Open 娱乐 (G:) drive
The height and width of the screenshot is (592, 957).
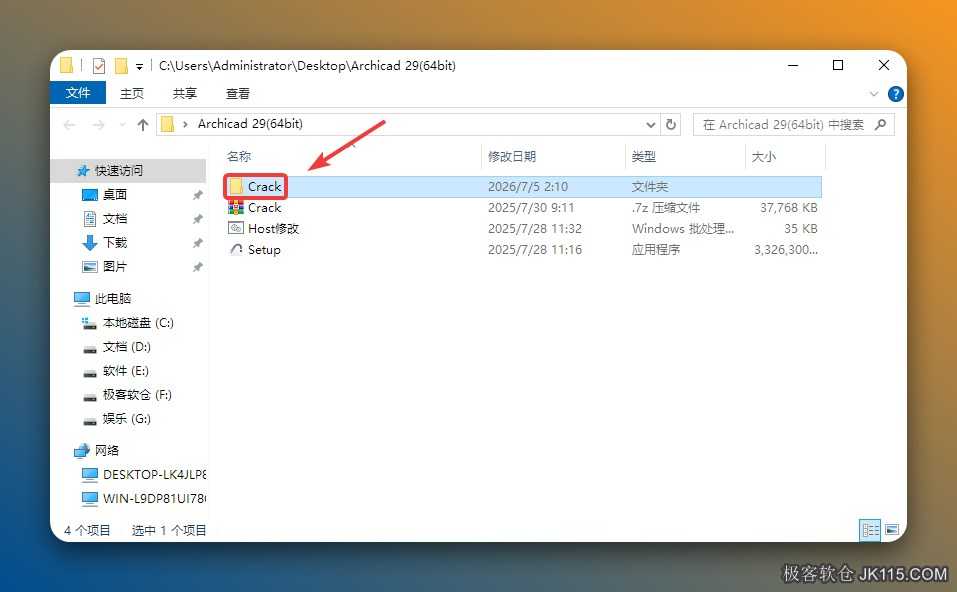126,419
